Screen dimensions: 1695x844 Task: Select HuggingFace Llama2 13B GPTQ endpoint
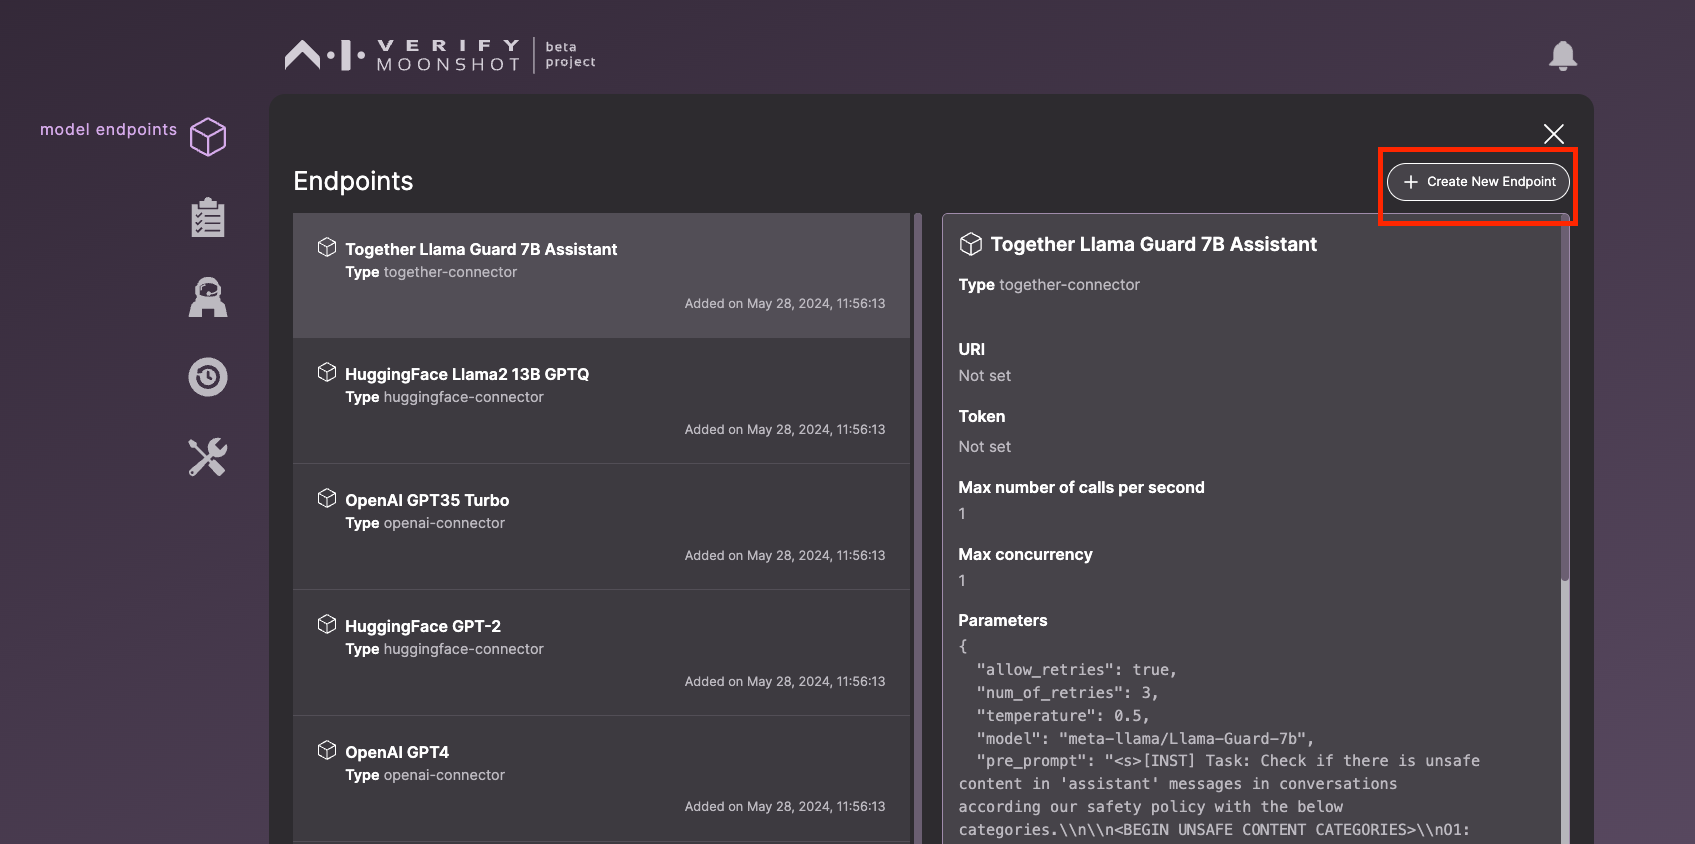601,401
